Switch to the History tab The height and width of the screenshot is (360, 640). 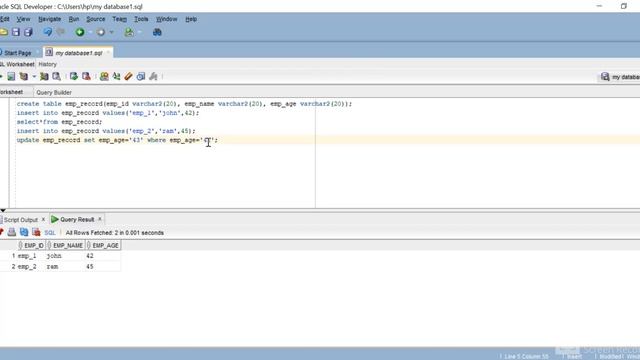click(47, 64)
